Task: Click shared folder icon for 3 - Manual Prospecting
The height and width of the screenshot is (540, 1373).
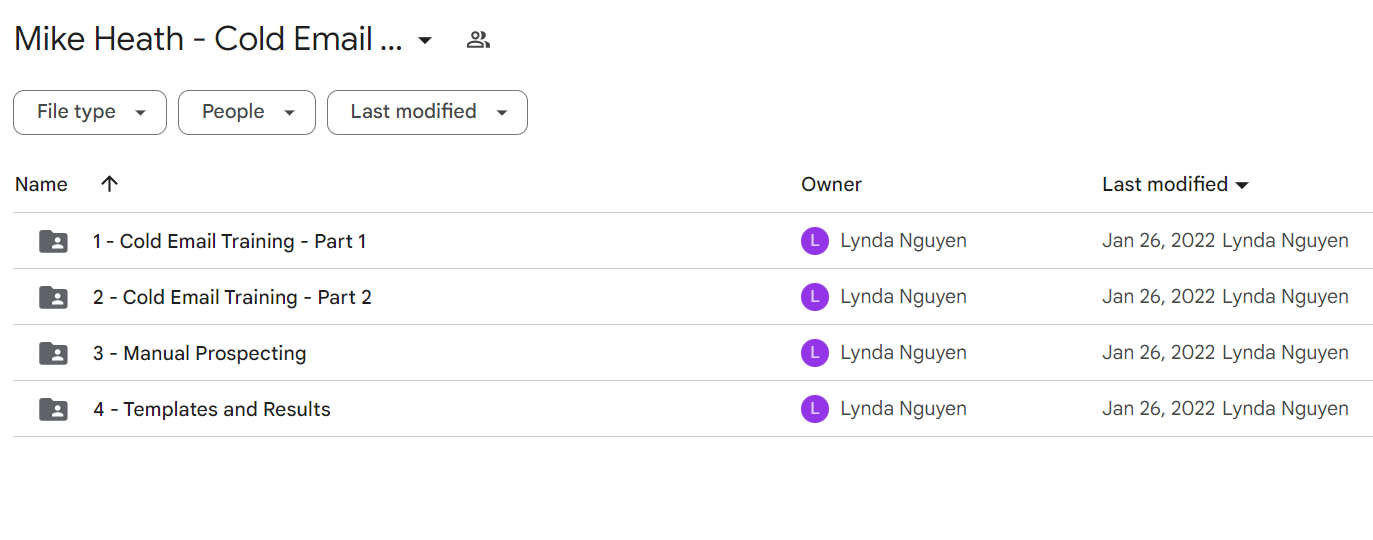Action: tap(53, 353)
